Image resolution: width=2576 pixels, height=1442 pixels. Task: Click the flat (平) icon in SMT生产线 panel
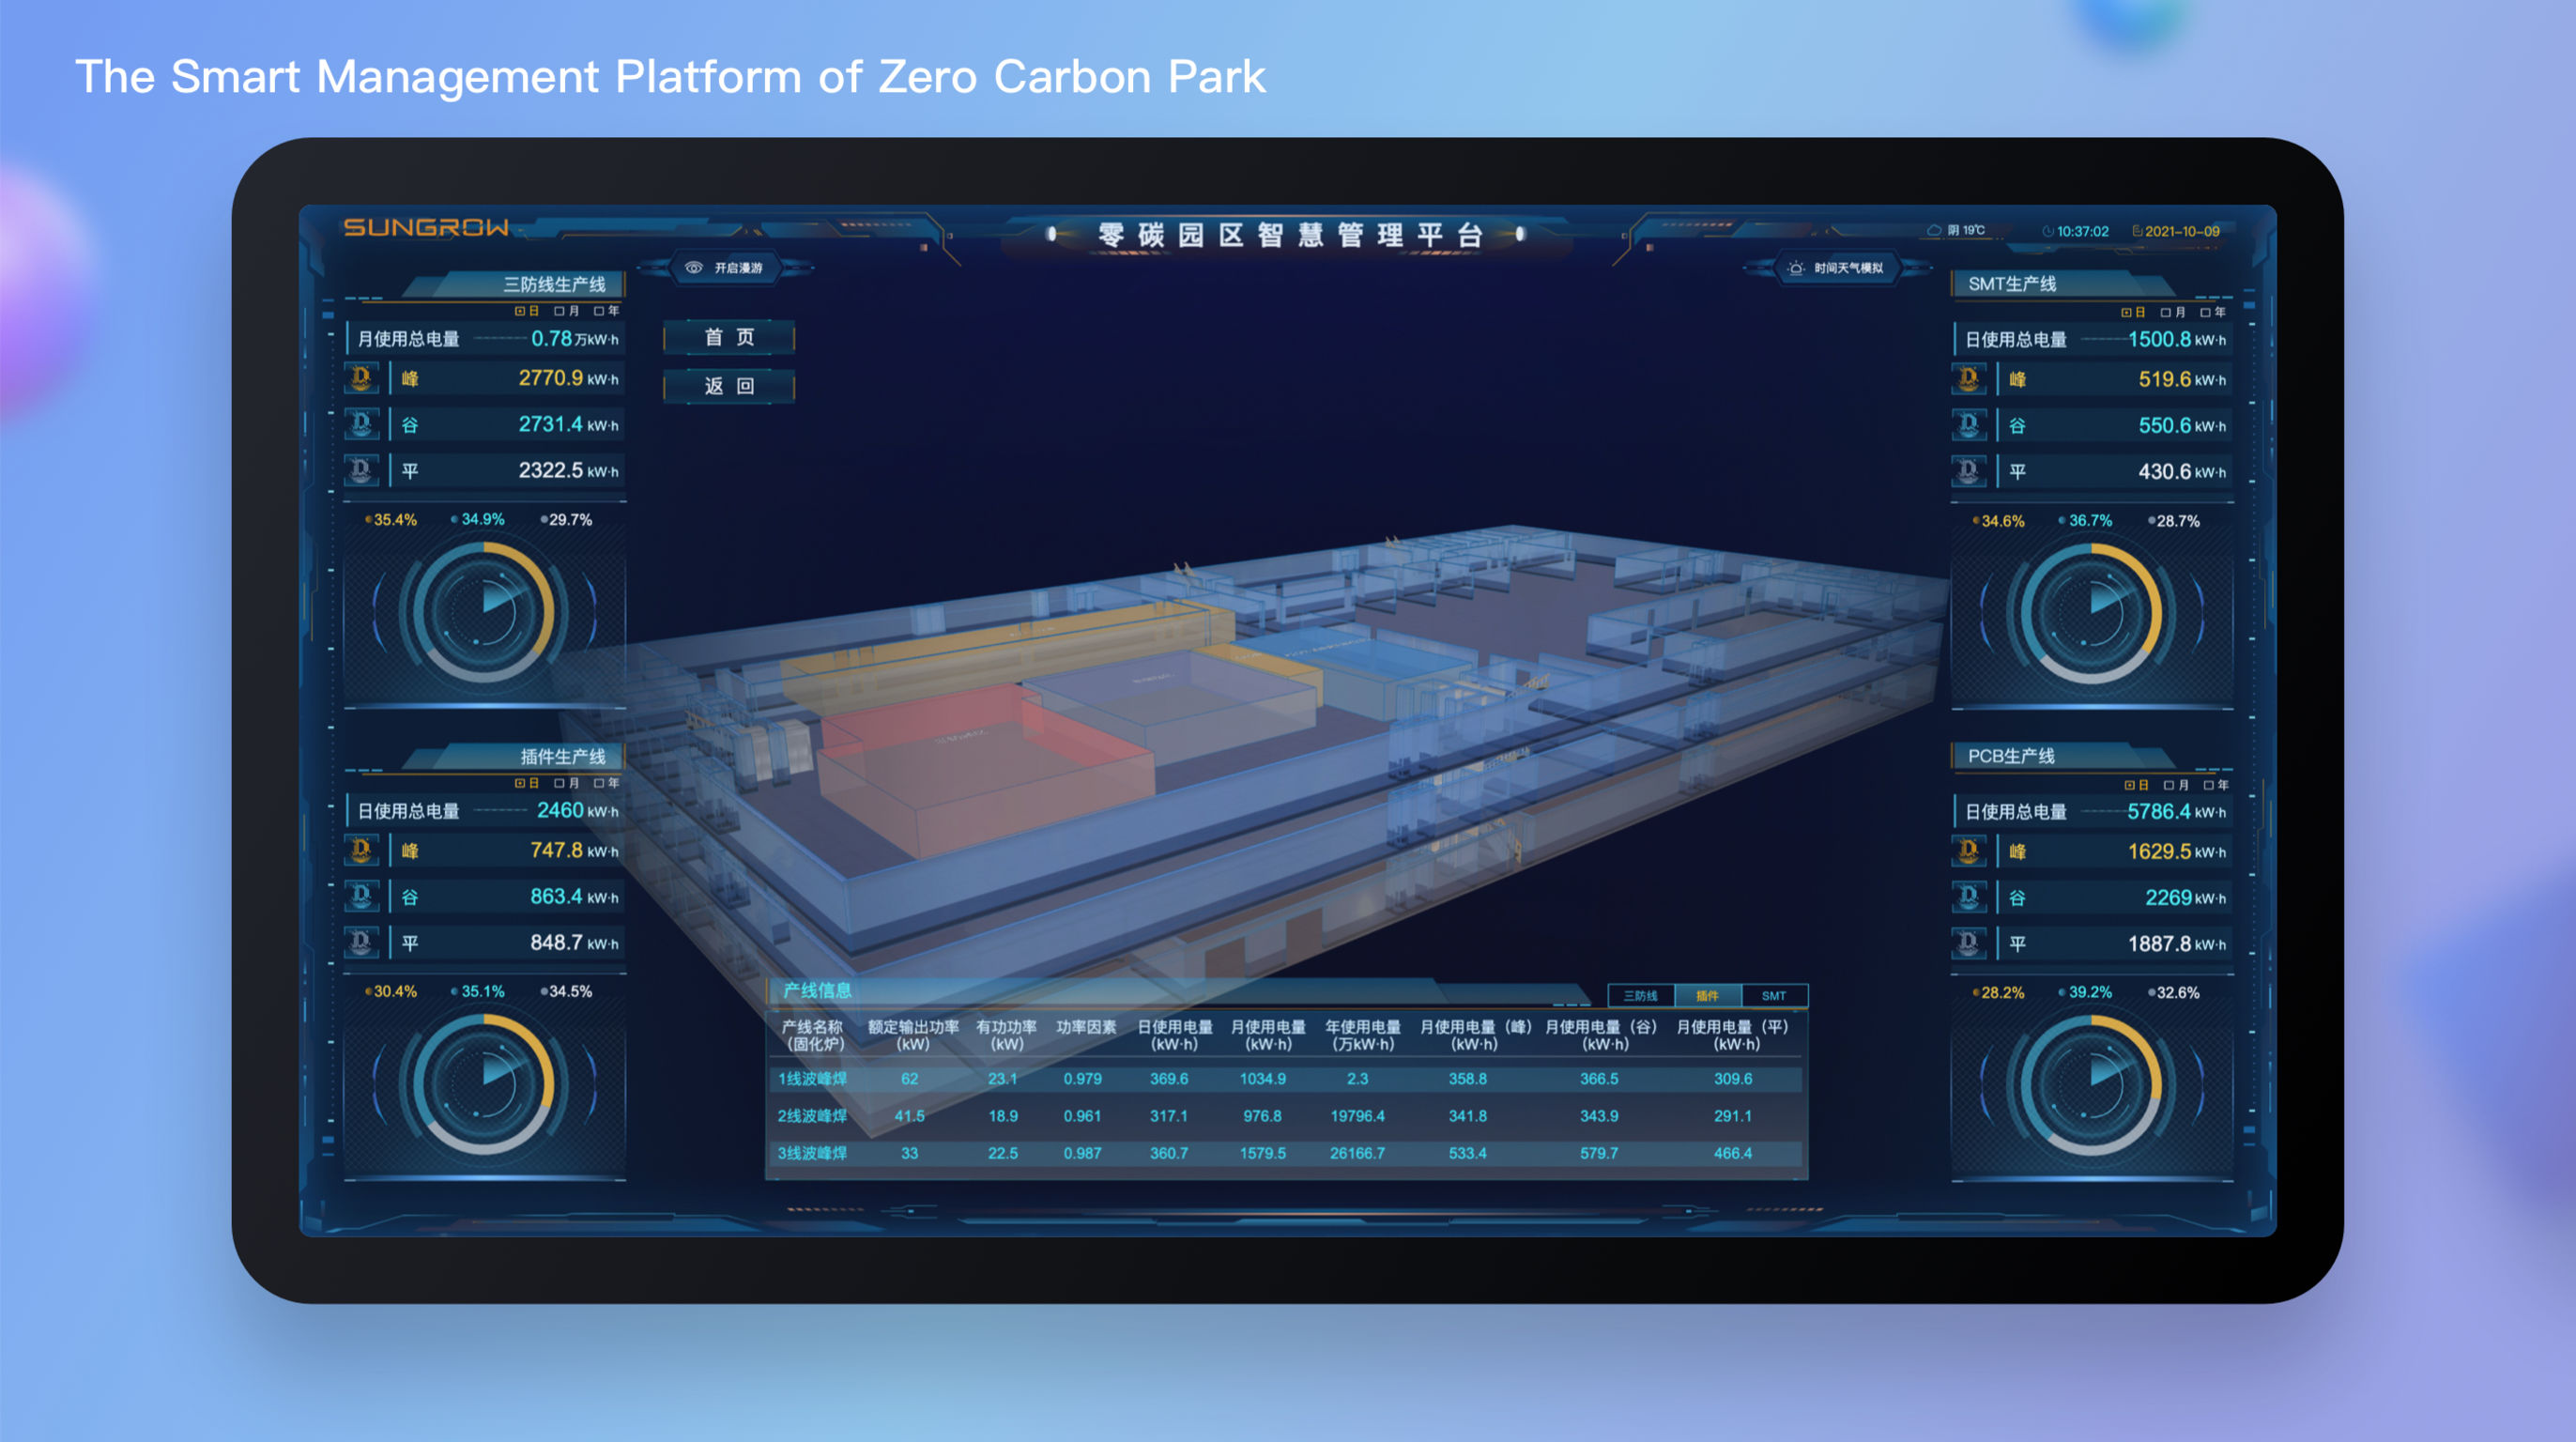point(1968,470)
